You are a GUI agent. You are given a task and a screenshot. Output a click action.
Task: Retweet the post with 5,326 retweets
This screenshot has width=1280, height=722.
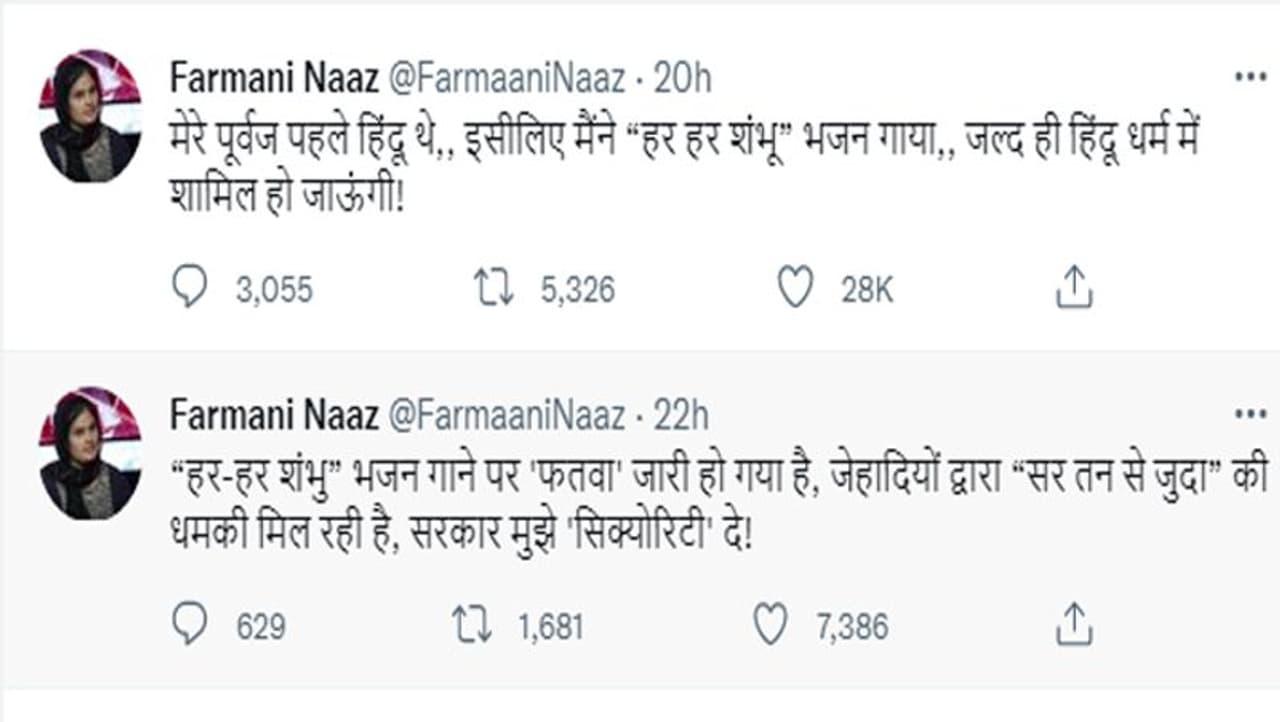coord(494,289)
